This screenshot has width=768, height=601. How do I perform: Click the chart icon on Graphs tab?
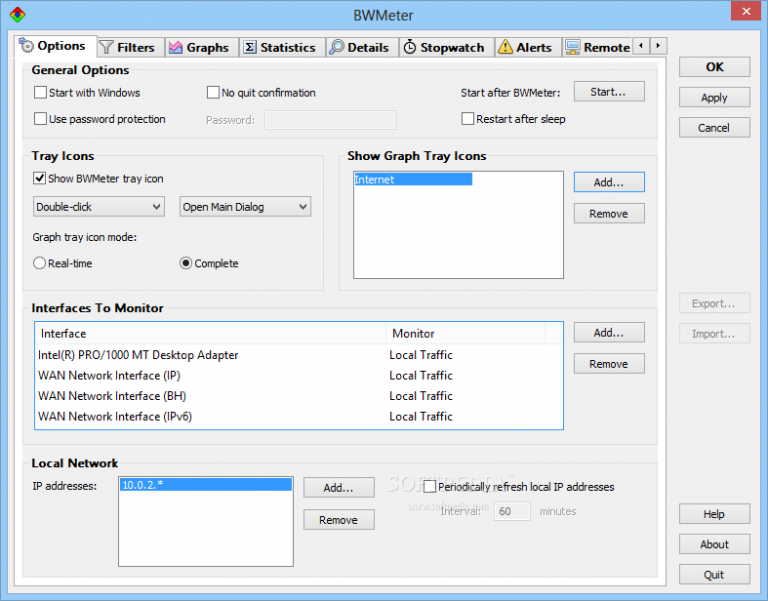coord(175,48)
